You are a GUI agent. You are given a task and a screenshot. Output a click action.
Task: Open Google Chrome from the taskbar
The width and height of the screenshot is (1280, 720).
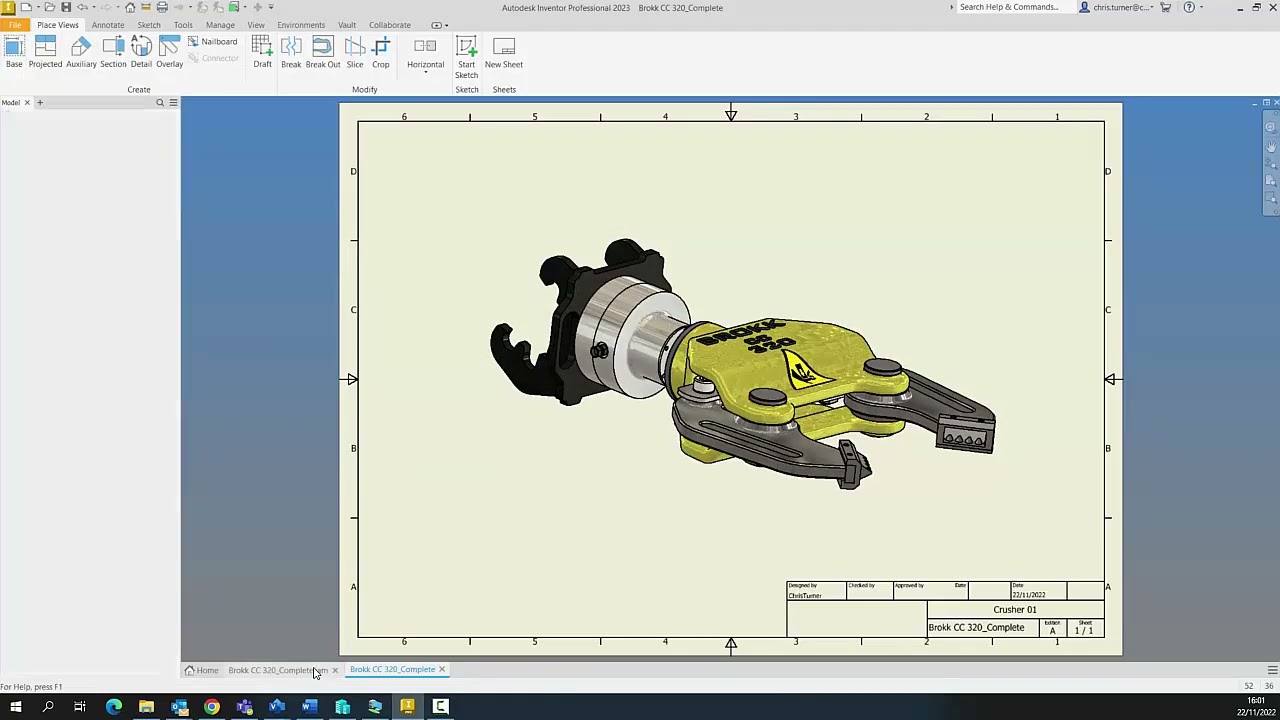click(x=212, y=707)
